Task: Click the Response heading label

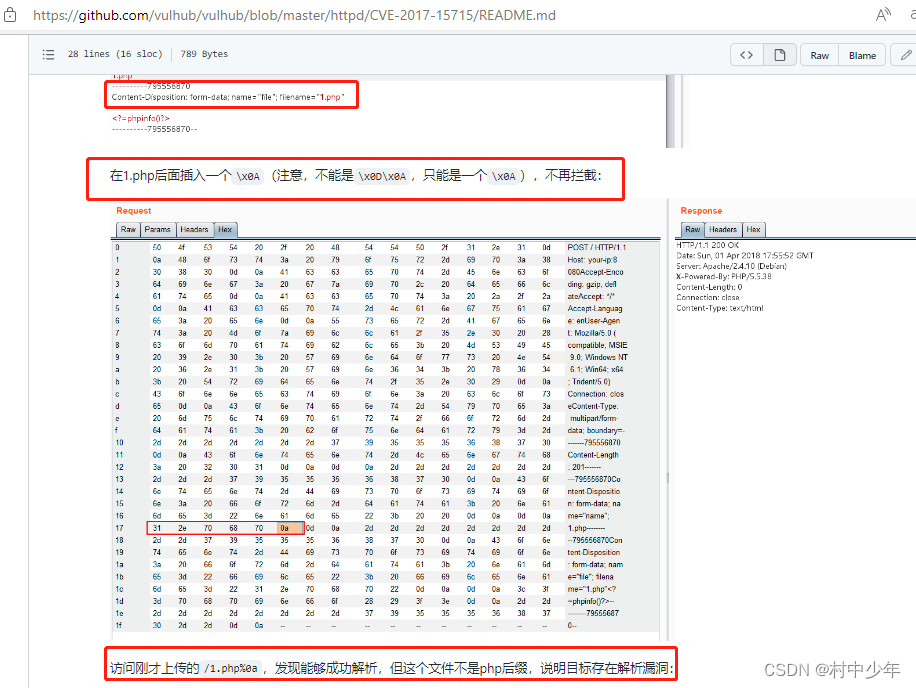Action: [x=701, y=211]
